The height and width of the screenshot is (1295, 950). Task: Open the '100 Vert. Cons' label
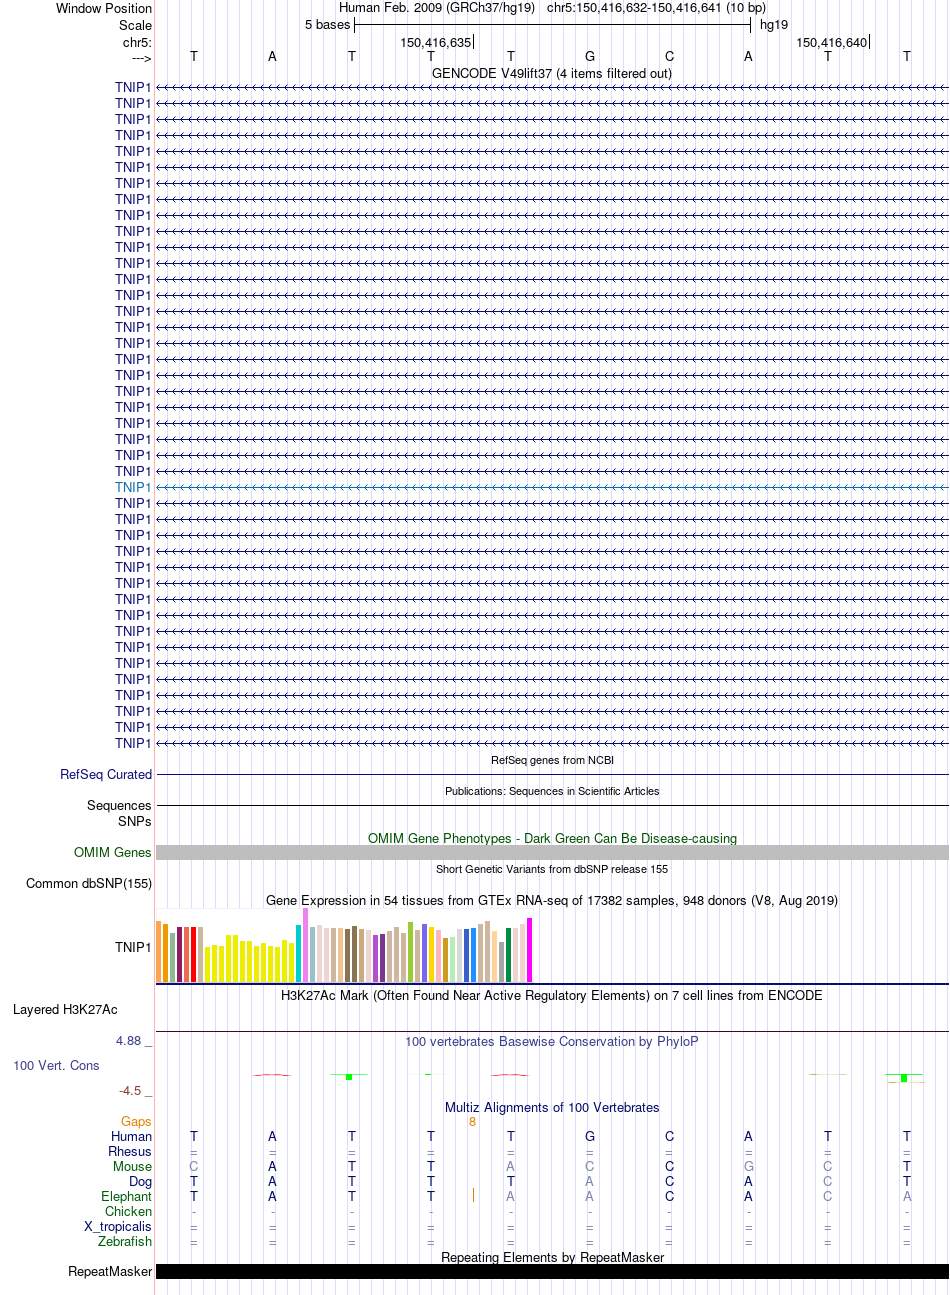point(56,1066)
